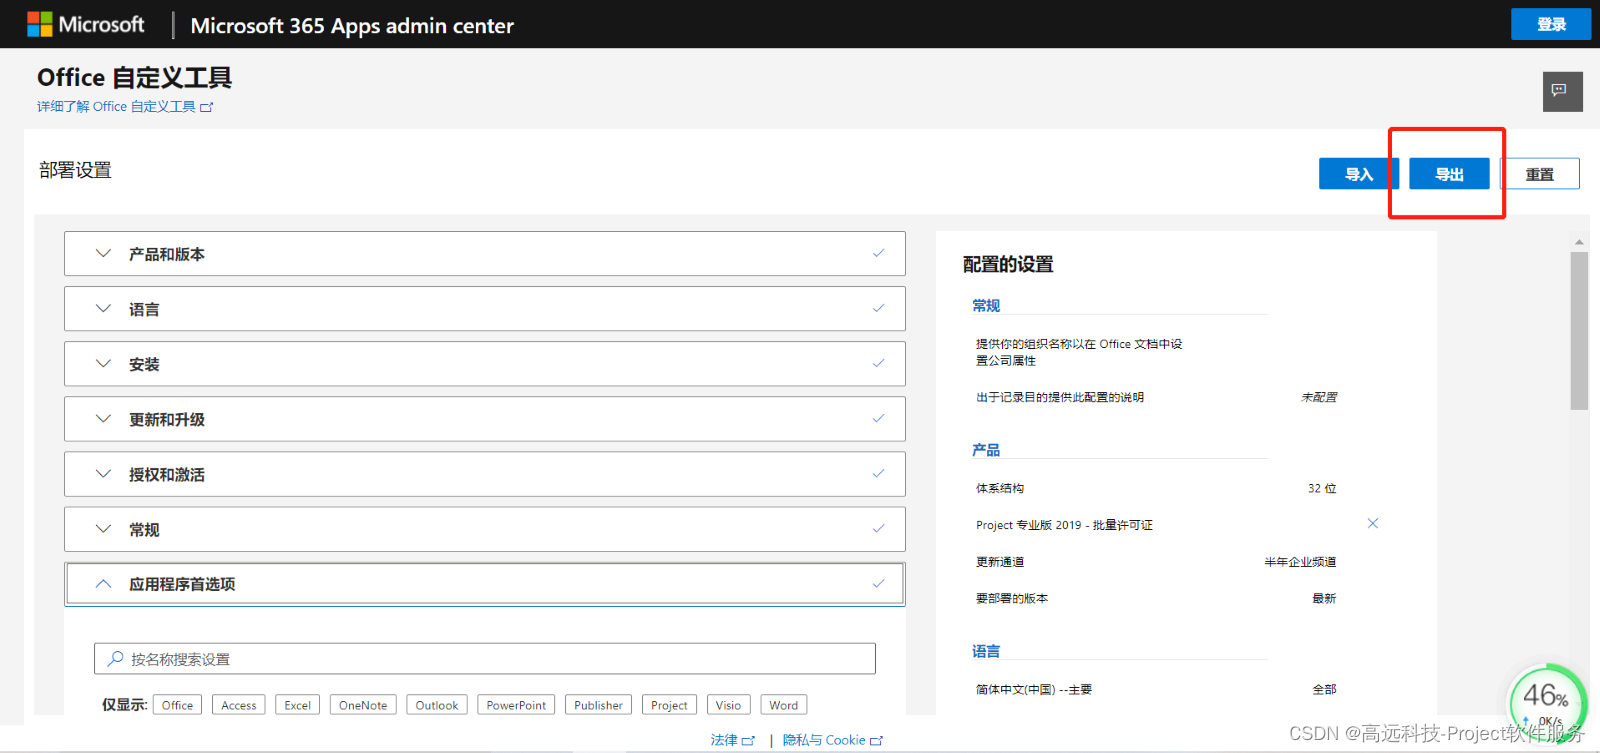Screen dimensions: 1600x753
Task: Filter settings by Visio
Action: click(x=729, y=705)
